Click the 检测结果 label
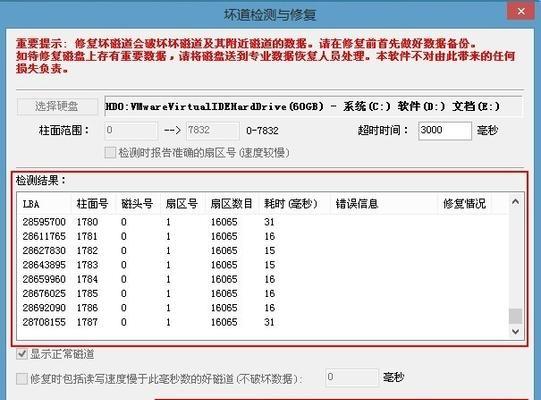Viewport: 541px width, 400px height. click(x=41, y=180)
